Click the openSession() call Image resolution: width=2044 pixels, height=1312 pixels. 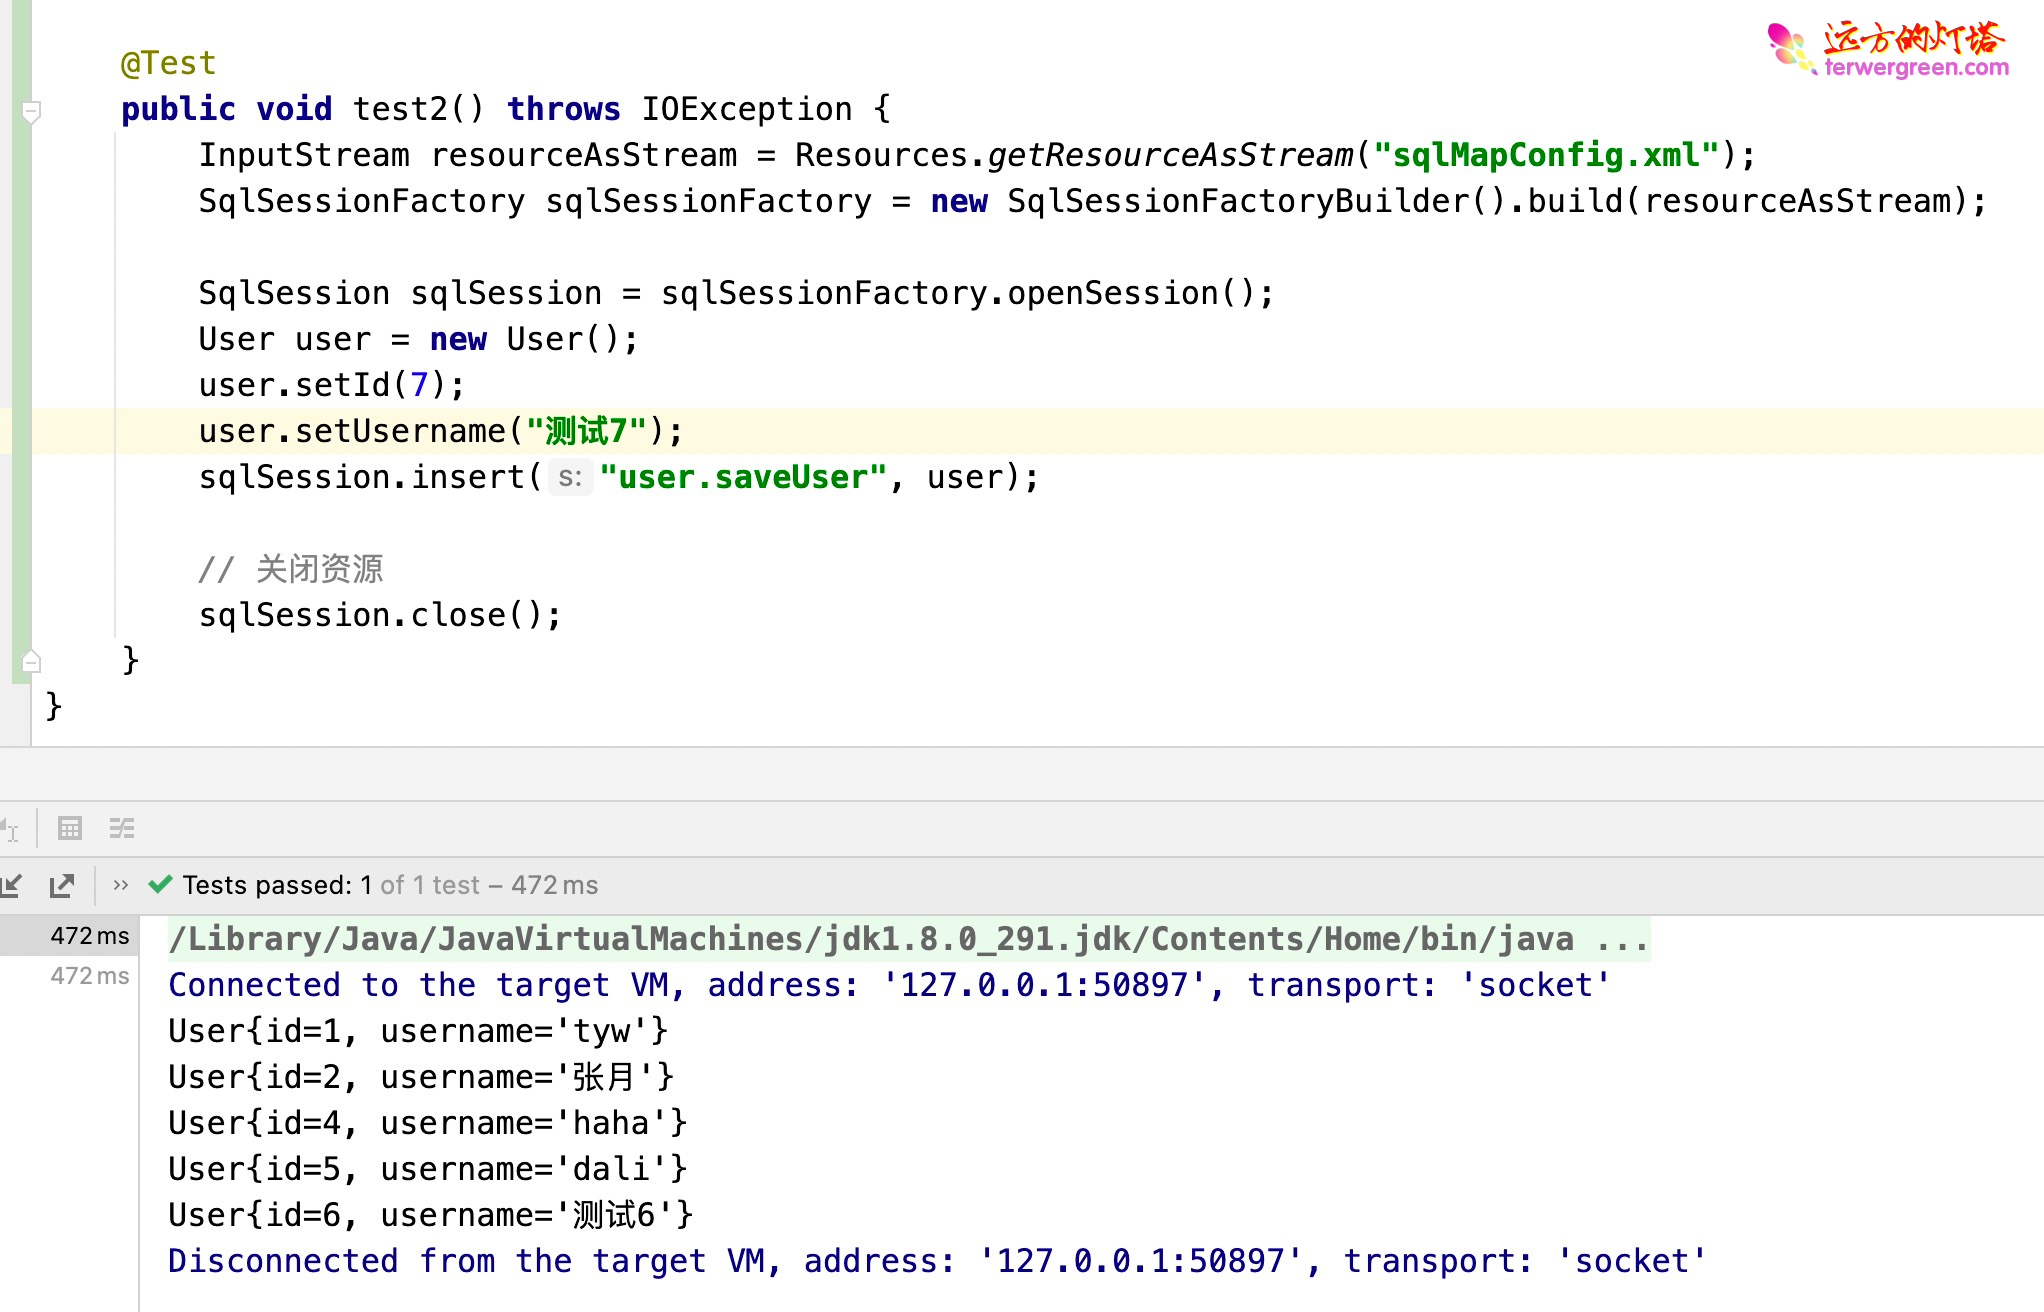[x=1130, y=293]
